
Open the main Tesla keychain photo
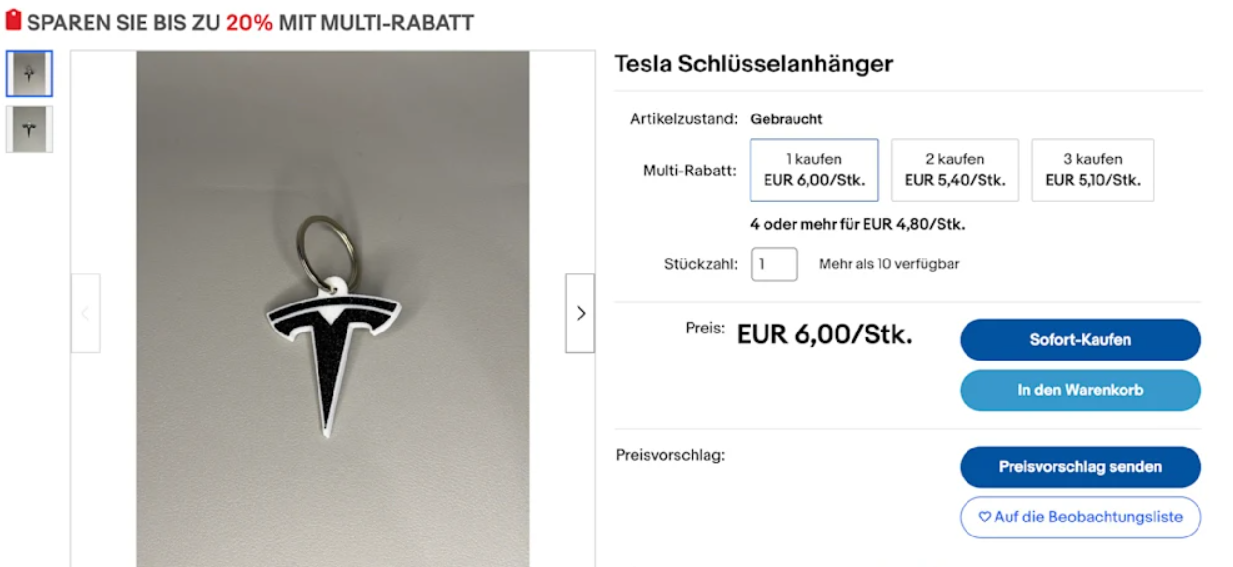(333, 309)
